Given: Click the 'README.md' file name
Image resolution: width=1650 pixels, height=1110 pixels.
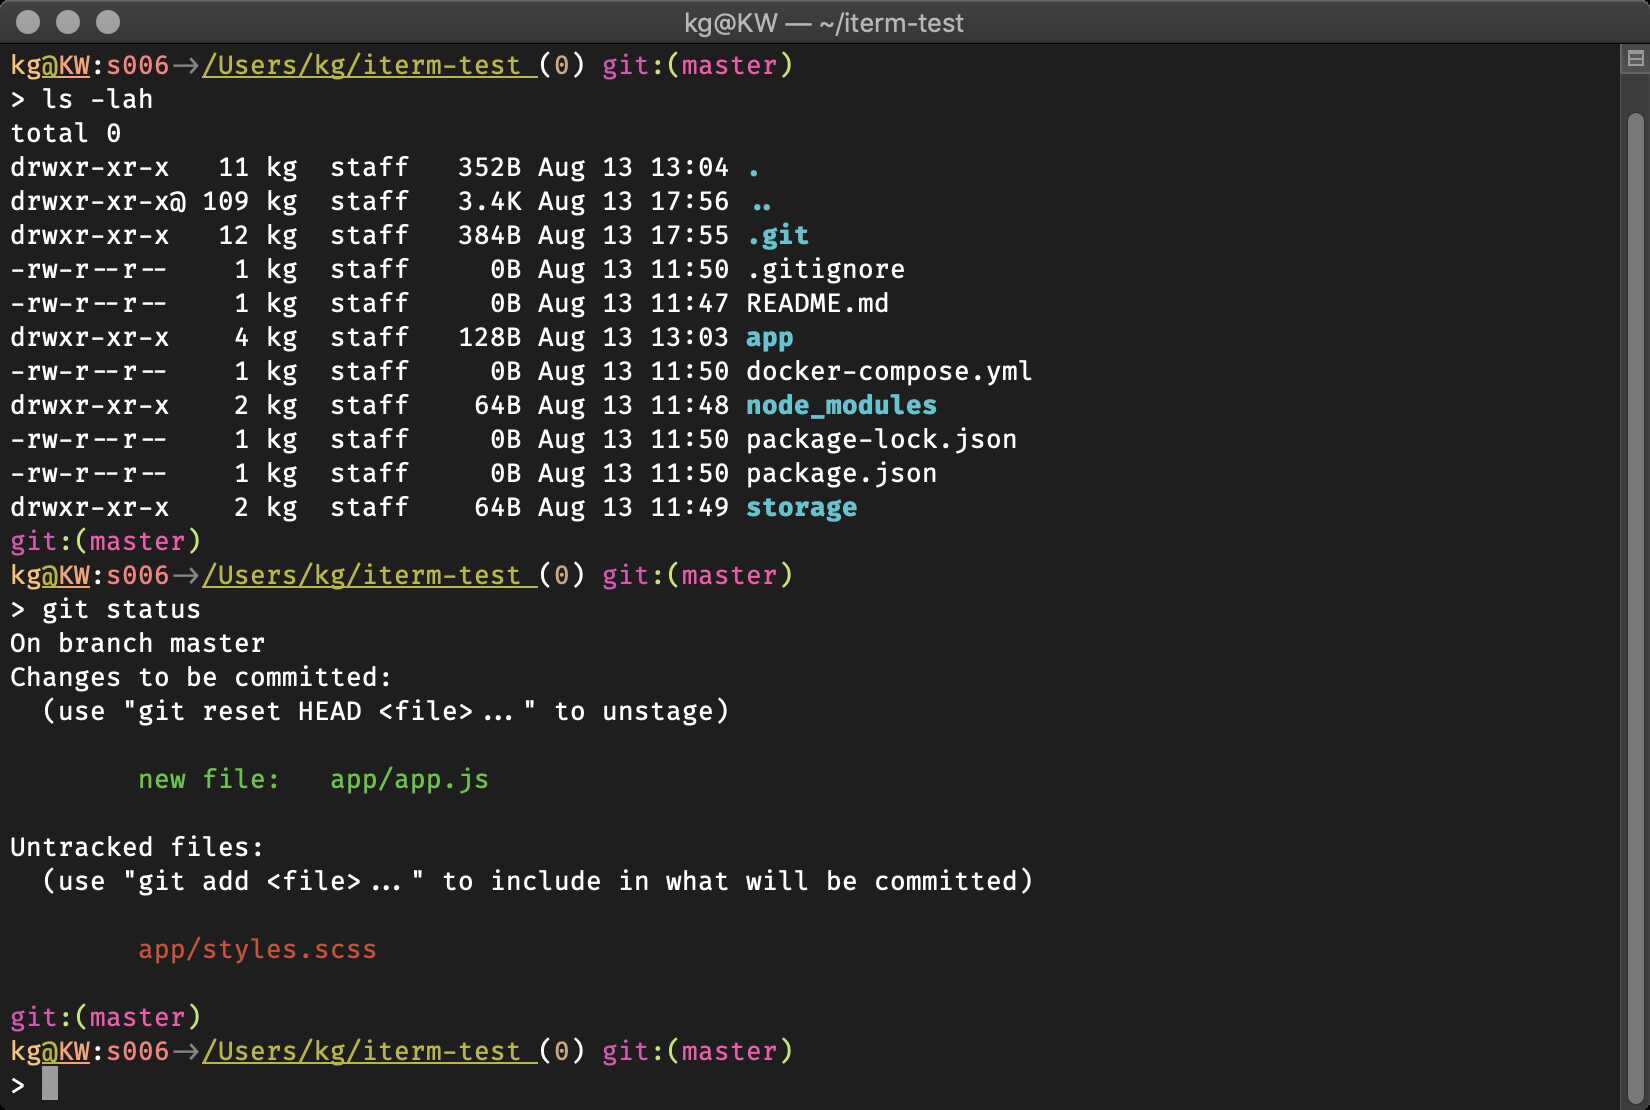Looking at the screenshot, I should coord(818,303).
